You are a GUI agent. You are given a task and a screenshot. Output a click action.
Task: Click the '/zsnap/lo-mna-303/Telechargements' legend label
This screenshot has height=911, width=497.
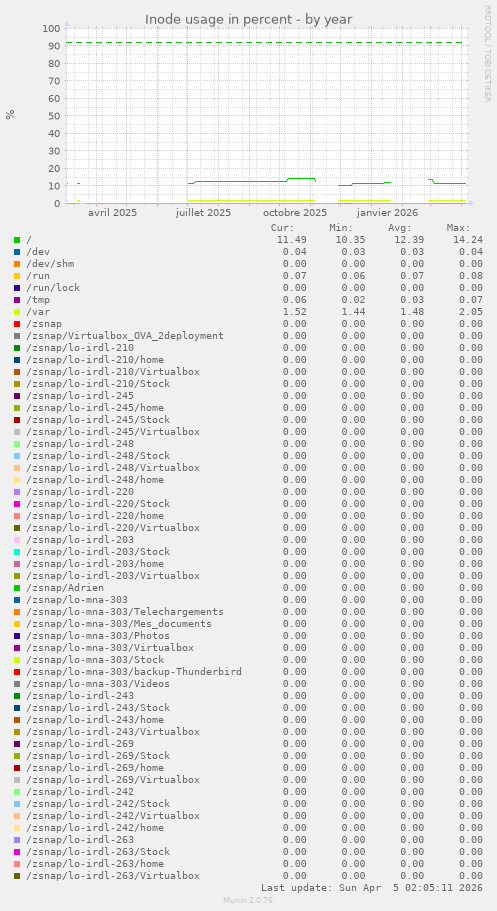point(125,612)
